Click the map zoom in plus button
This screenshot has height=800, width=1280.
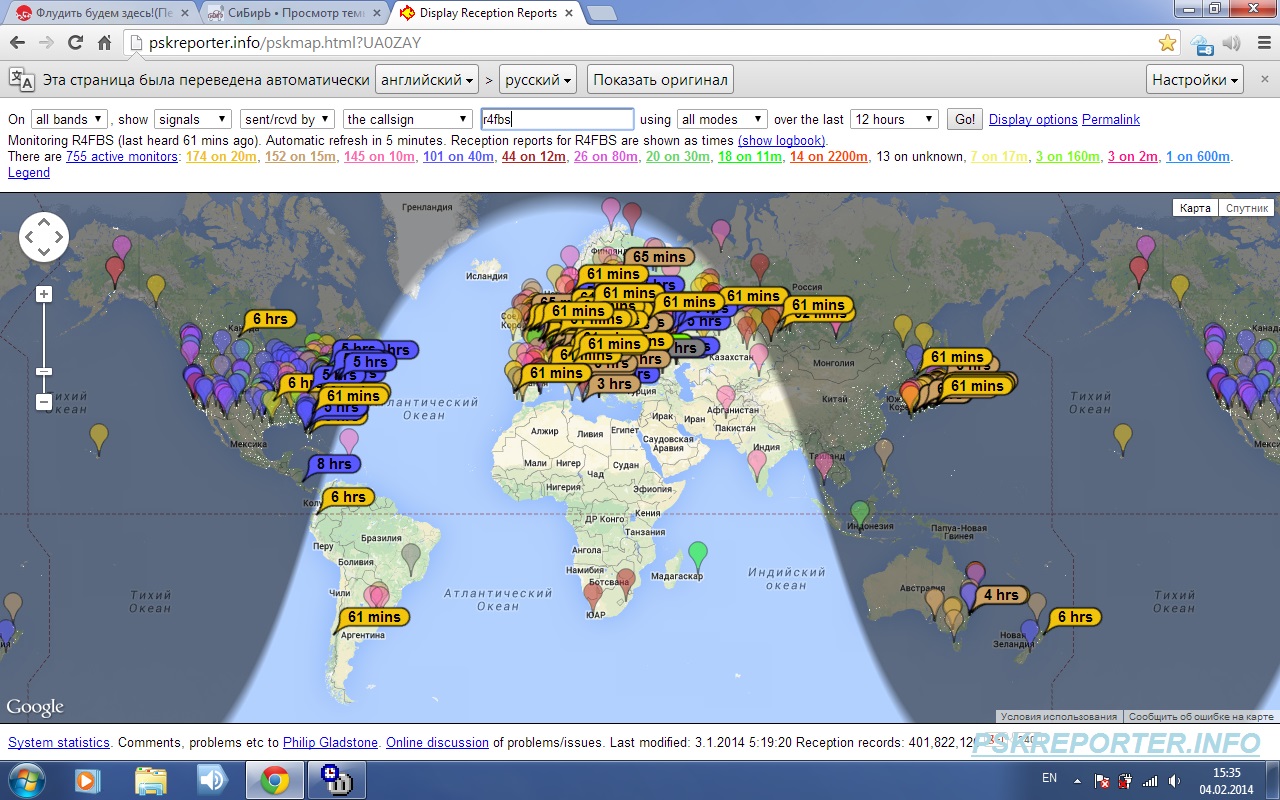tap(44, 294)
